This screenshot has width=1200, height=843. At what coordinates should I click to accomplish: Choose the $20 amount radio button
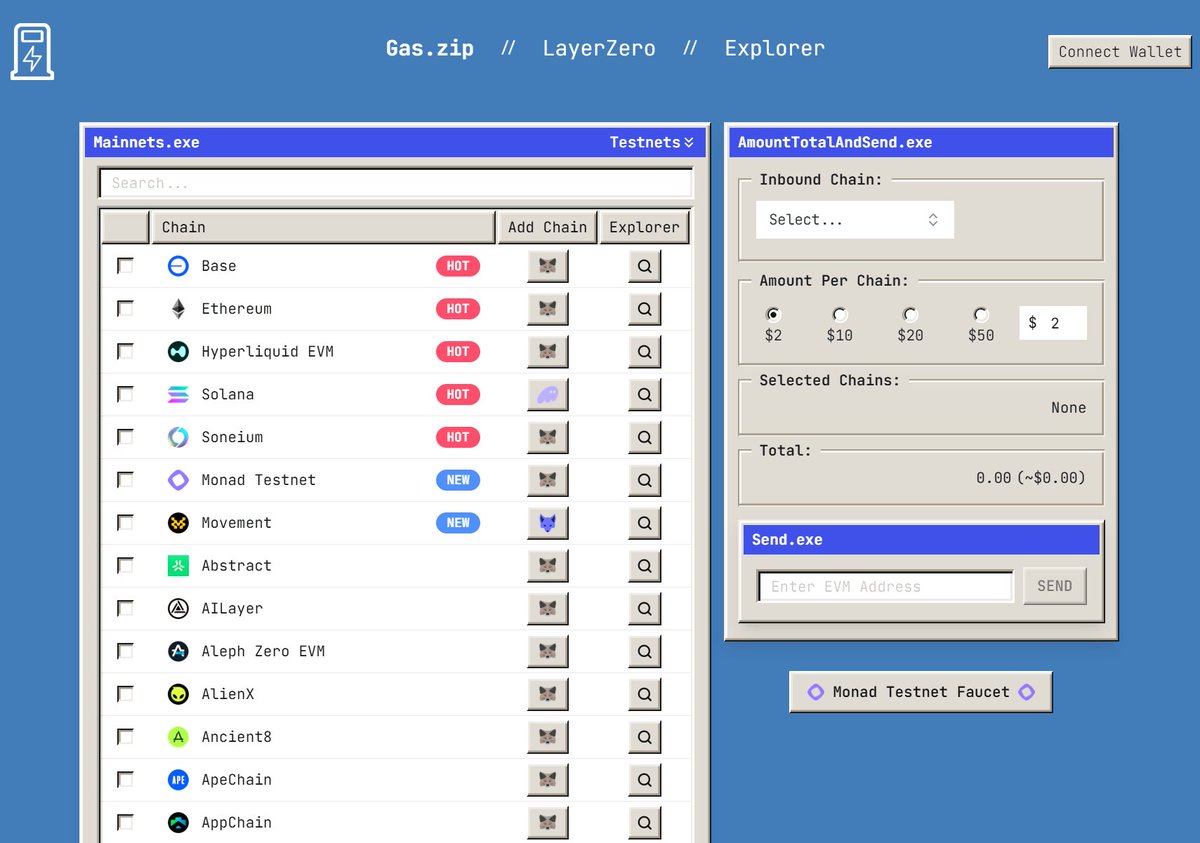pyautogui.click(x=910, y=315)
